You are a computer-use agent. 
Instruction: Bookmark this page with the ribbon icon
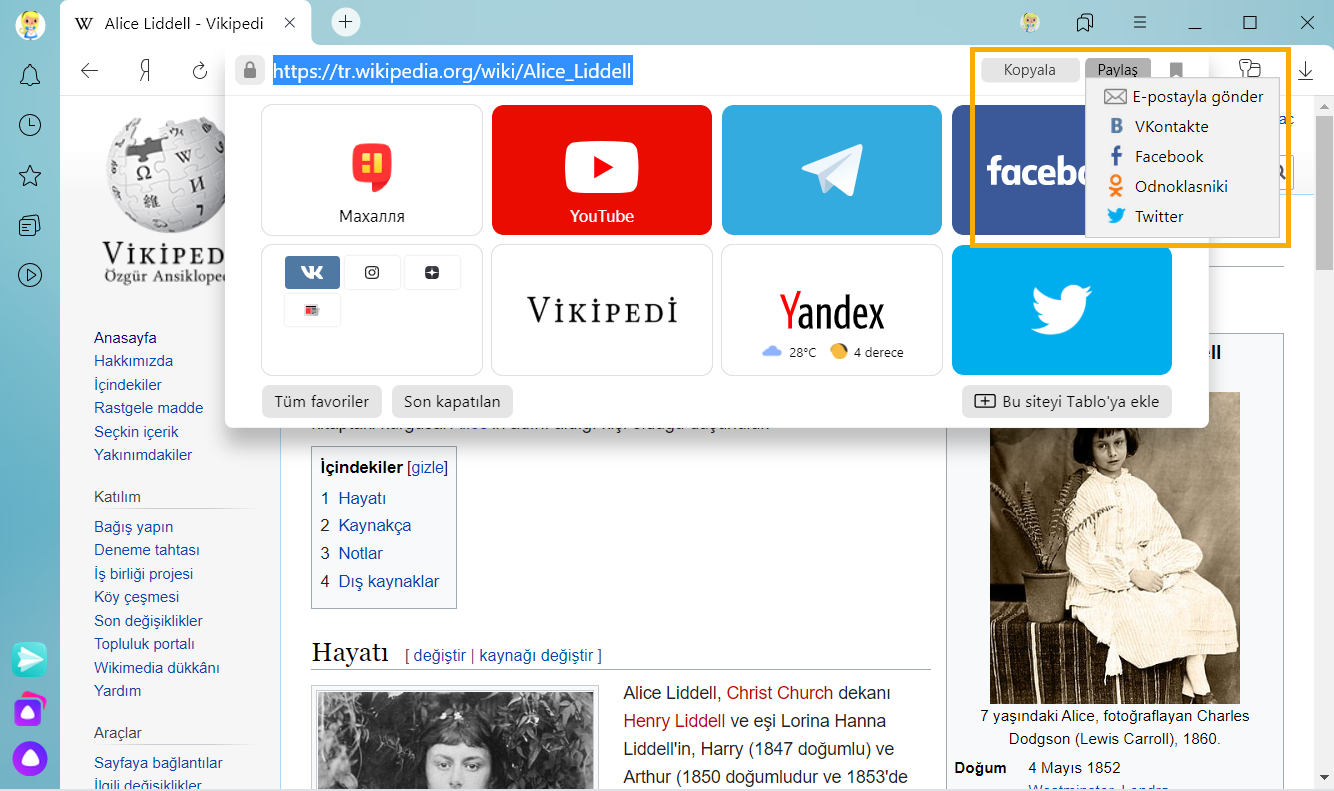(1176, 70)
